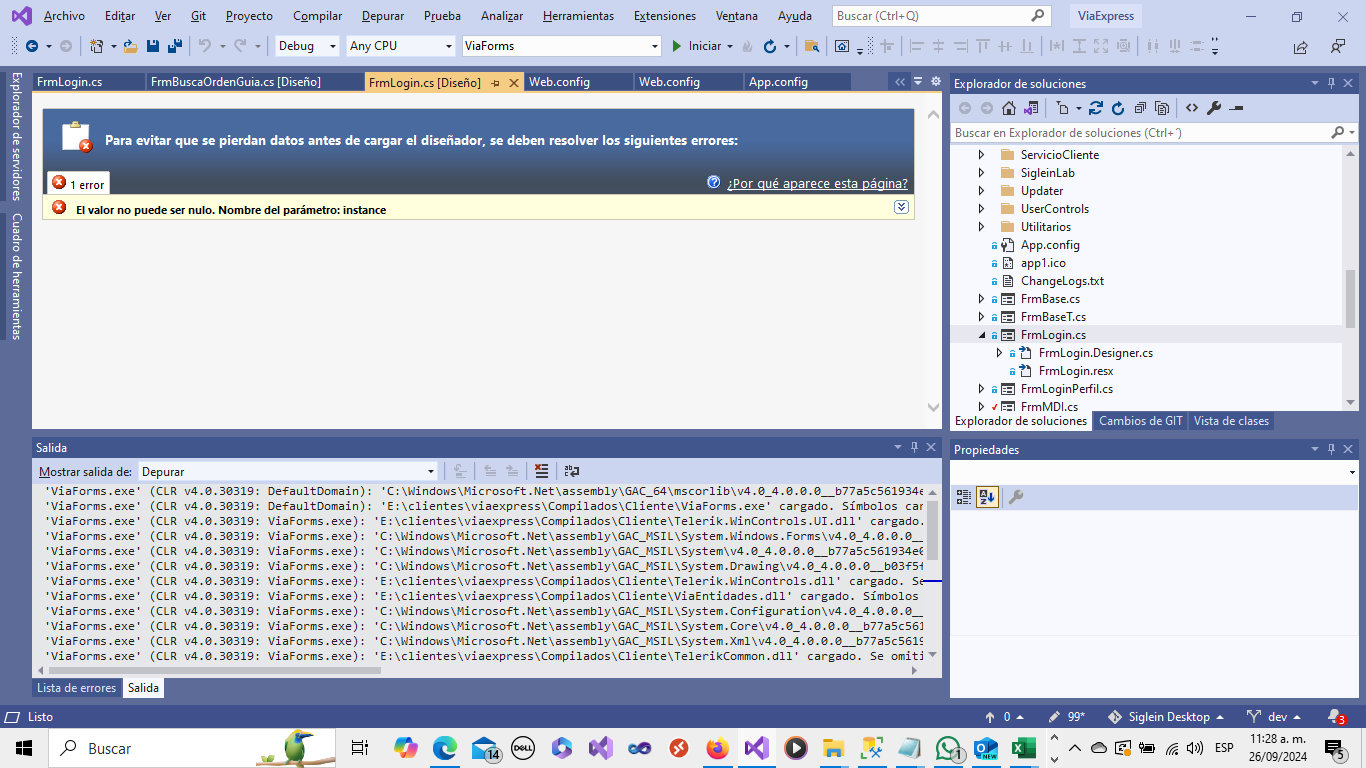Click the Open File folder icon

[x=131, y=46]
